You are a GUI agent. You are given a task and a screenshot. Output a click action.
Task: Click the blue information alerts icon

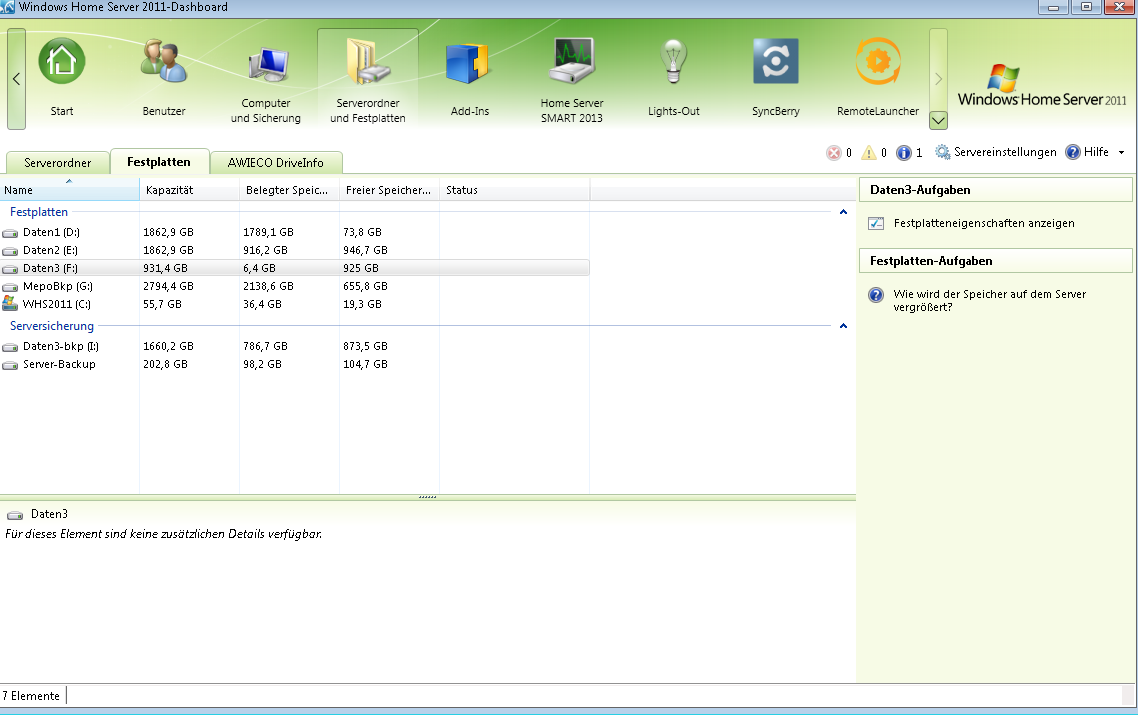coord(904,152)
